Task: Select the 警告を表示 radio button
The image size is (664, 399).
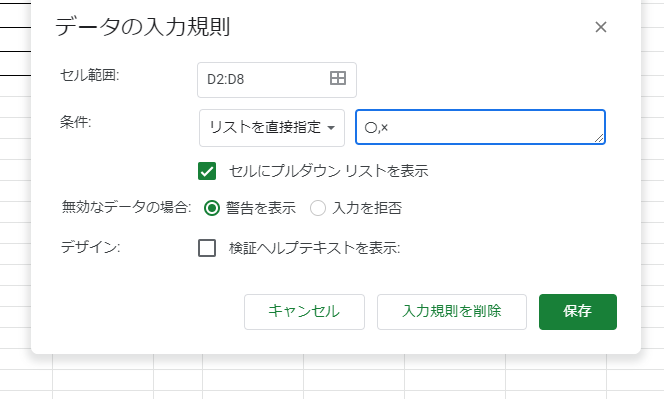Action: pos(212,208)
